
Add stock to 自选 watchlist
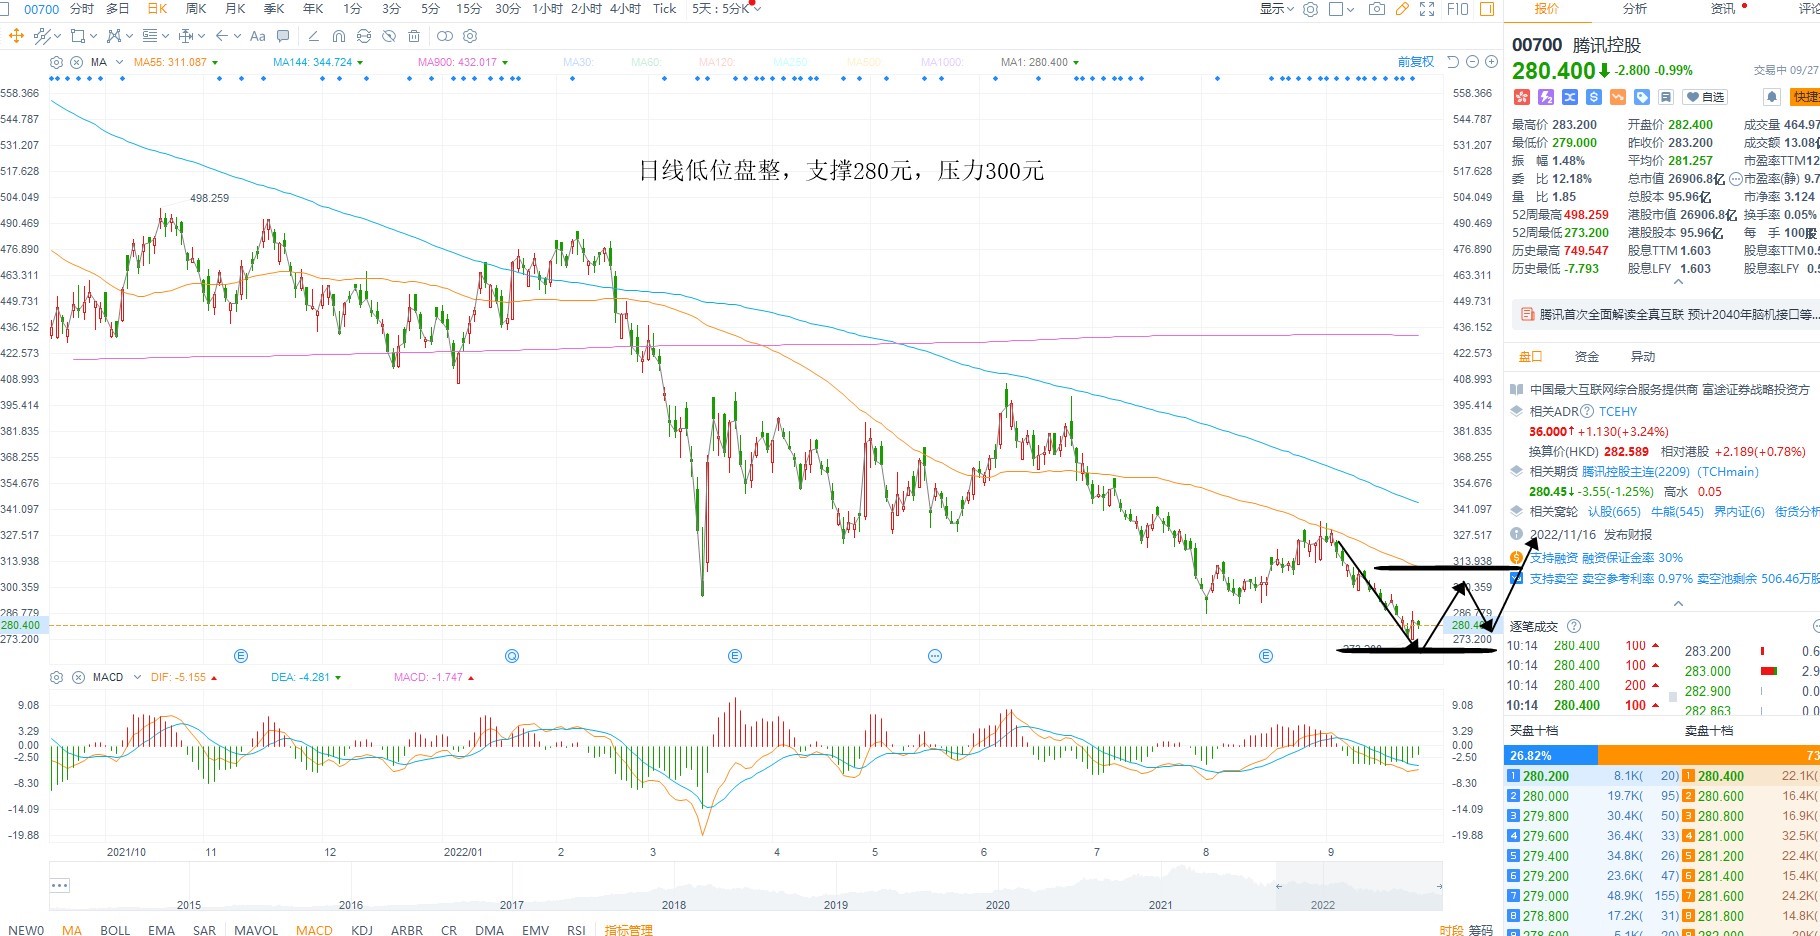tap(1705, 97)
